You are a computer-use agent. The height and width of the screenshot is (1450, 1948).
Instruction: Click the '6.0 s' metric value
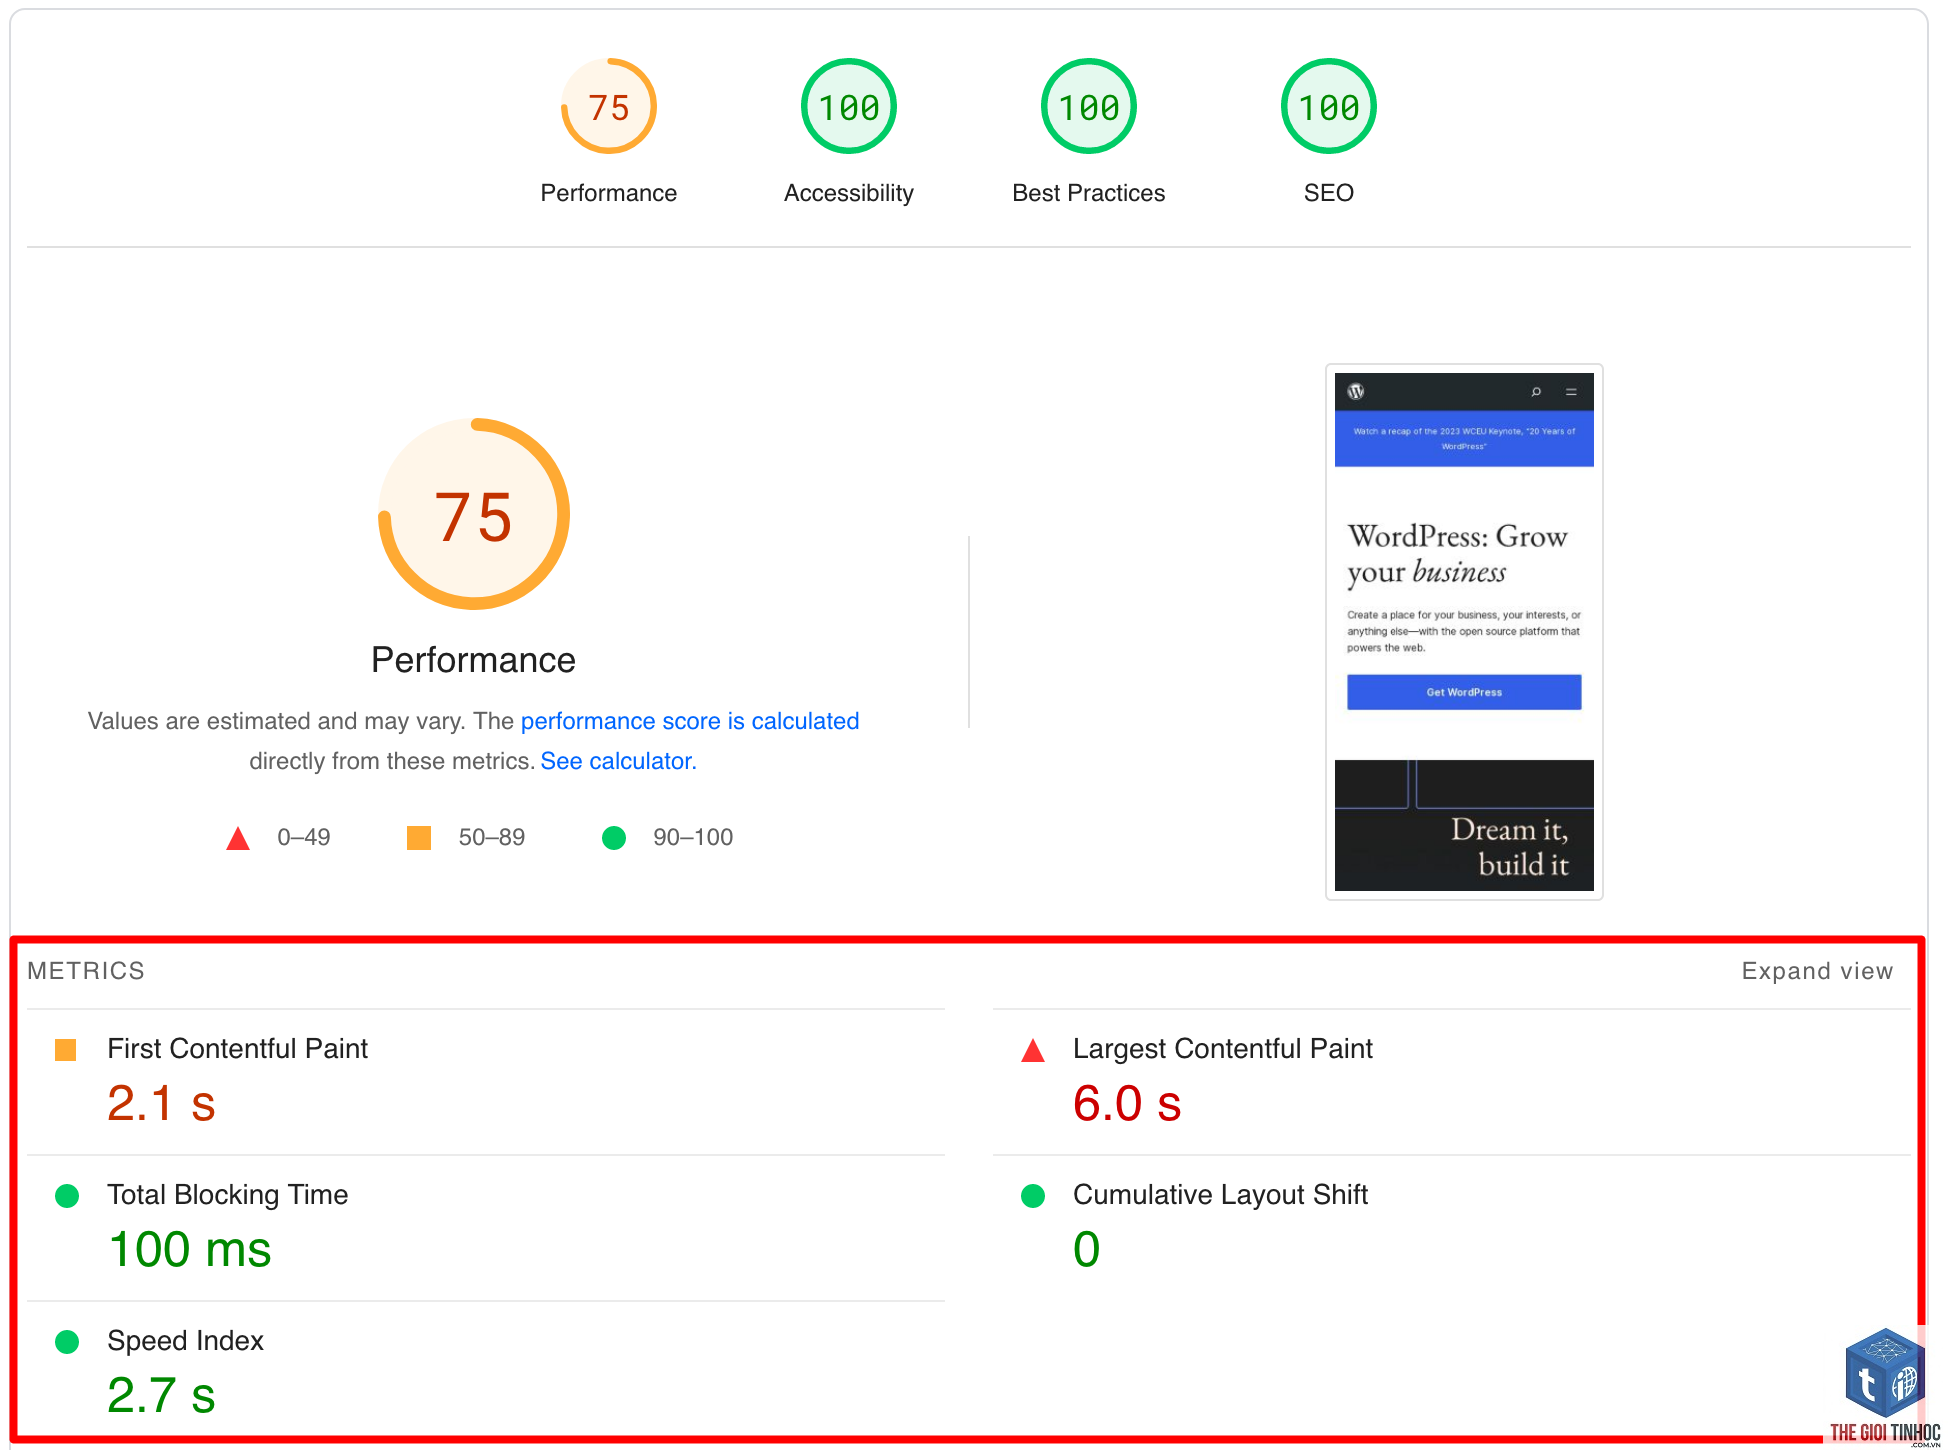point(1127,1103)
